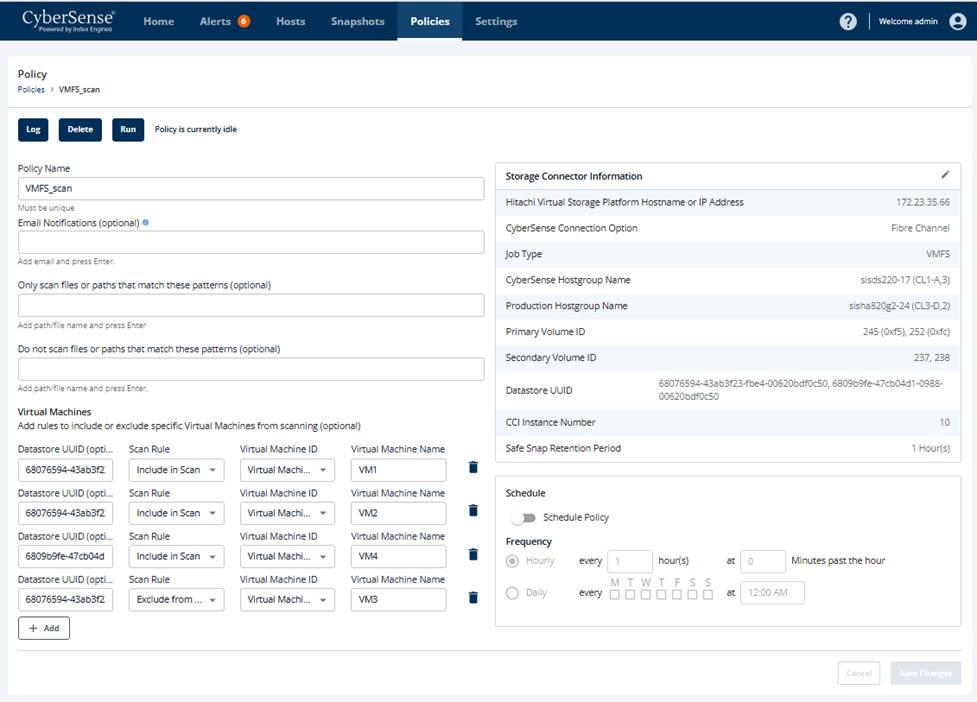Viewport: 977px width, 702px height.
Task: Click the Cancel button
Action: pyautogui.click(x=859, y=673)
